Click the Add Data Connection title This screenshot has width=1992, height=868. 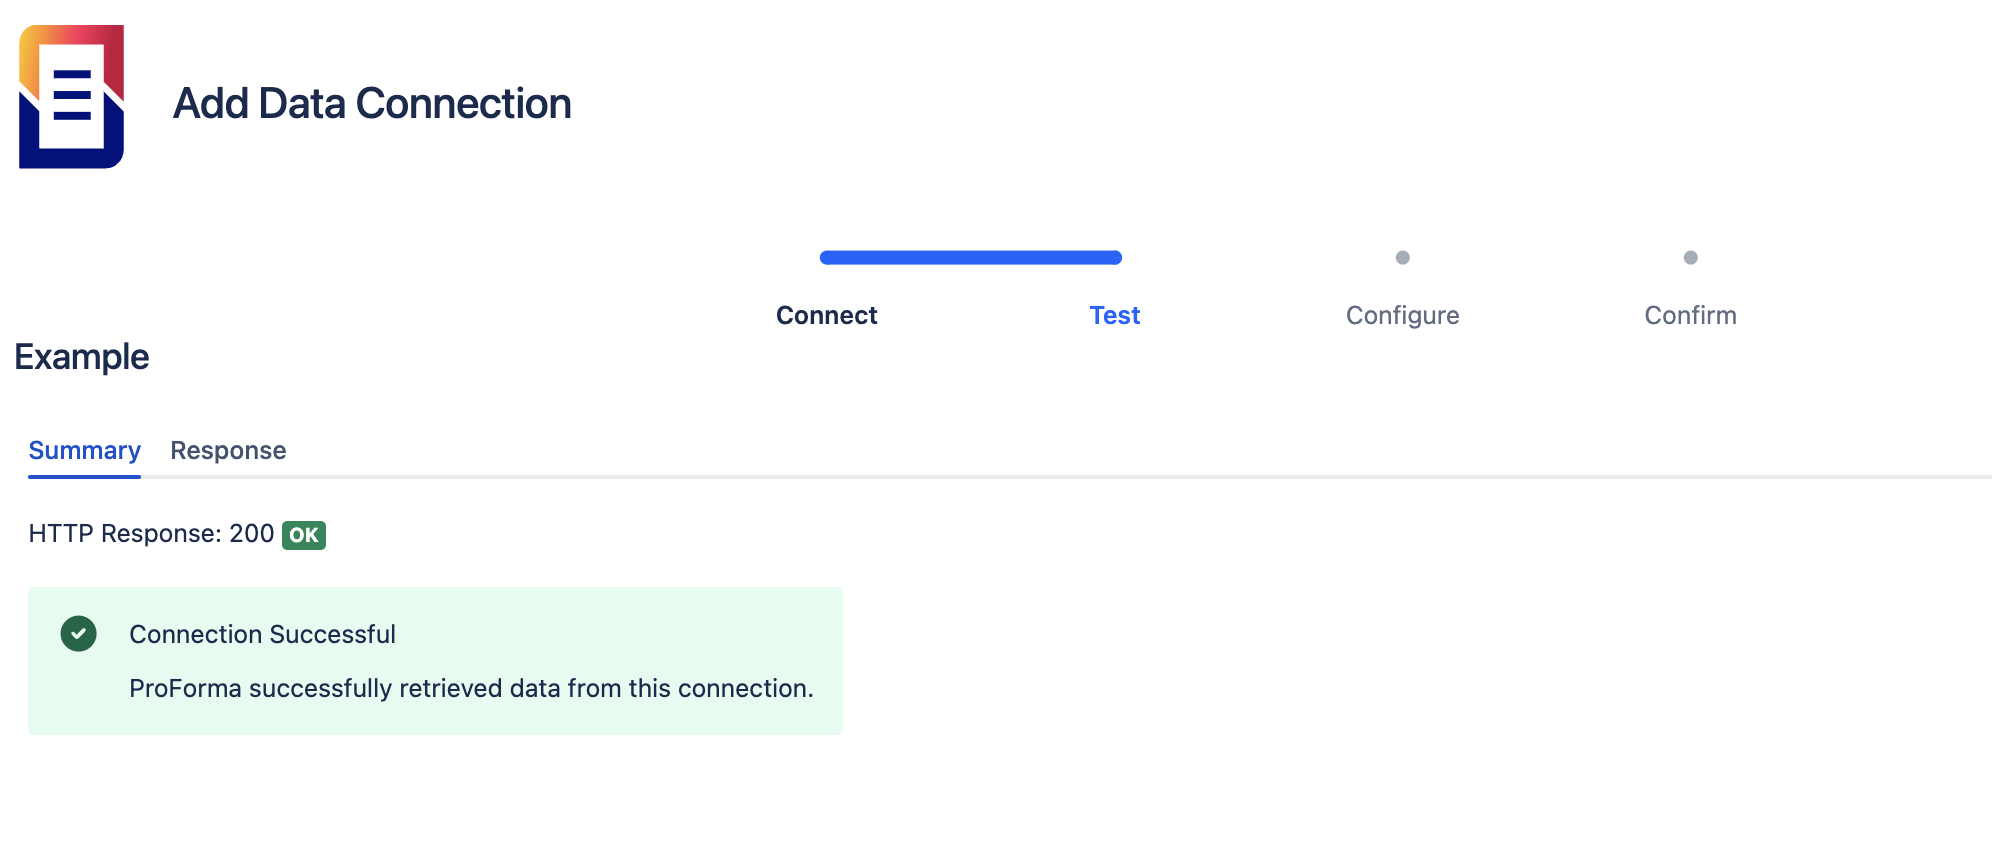tap(374, 103)
